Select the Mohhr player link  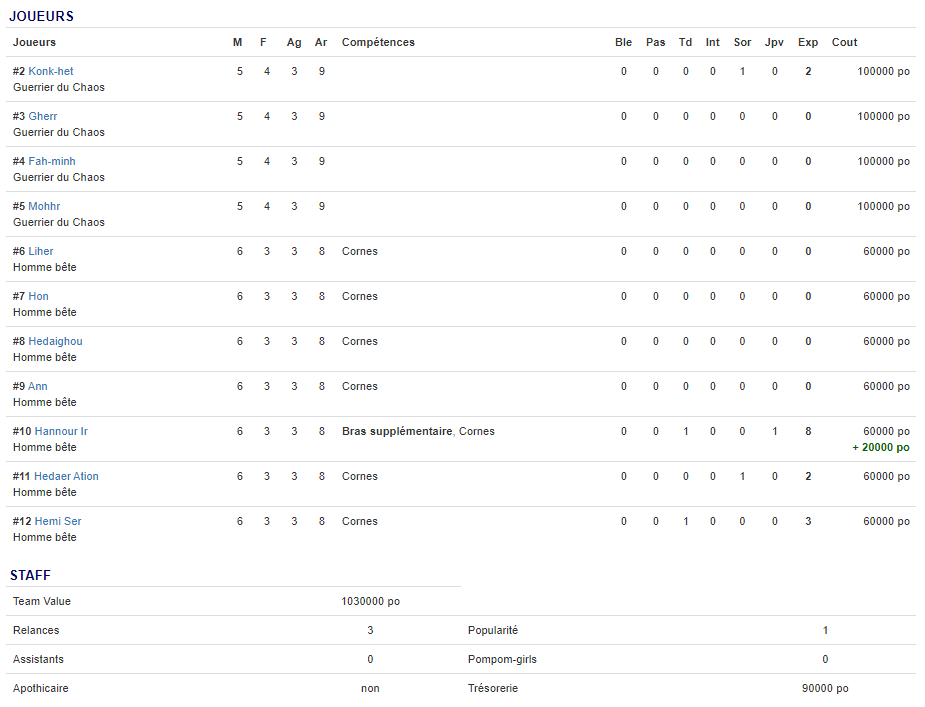[44, 206]
